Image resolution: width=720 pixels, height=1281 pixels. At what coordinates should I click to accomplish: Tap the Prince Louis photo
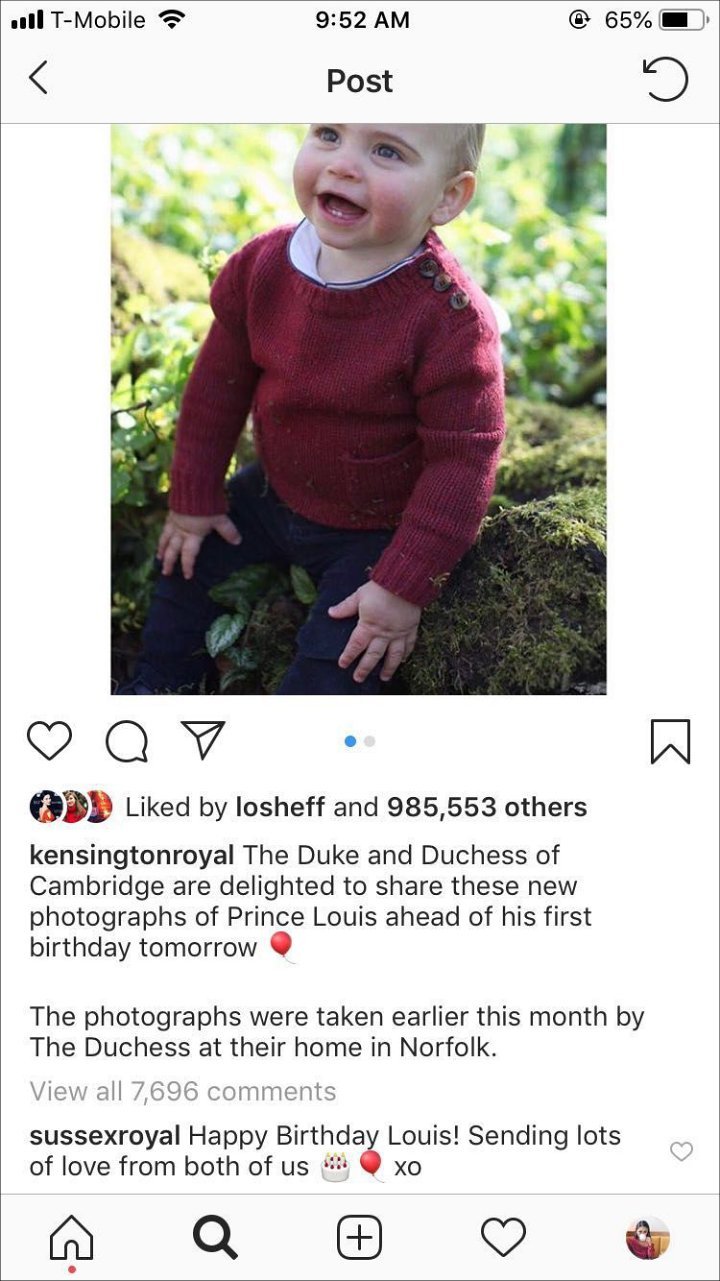point(358,409)
